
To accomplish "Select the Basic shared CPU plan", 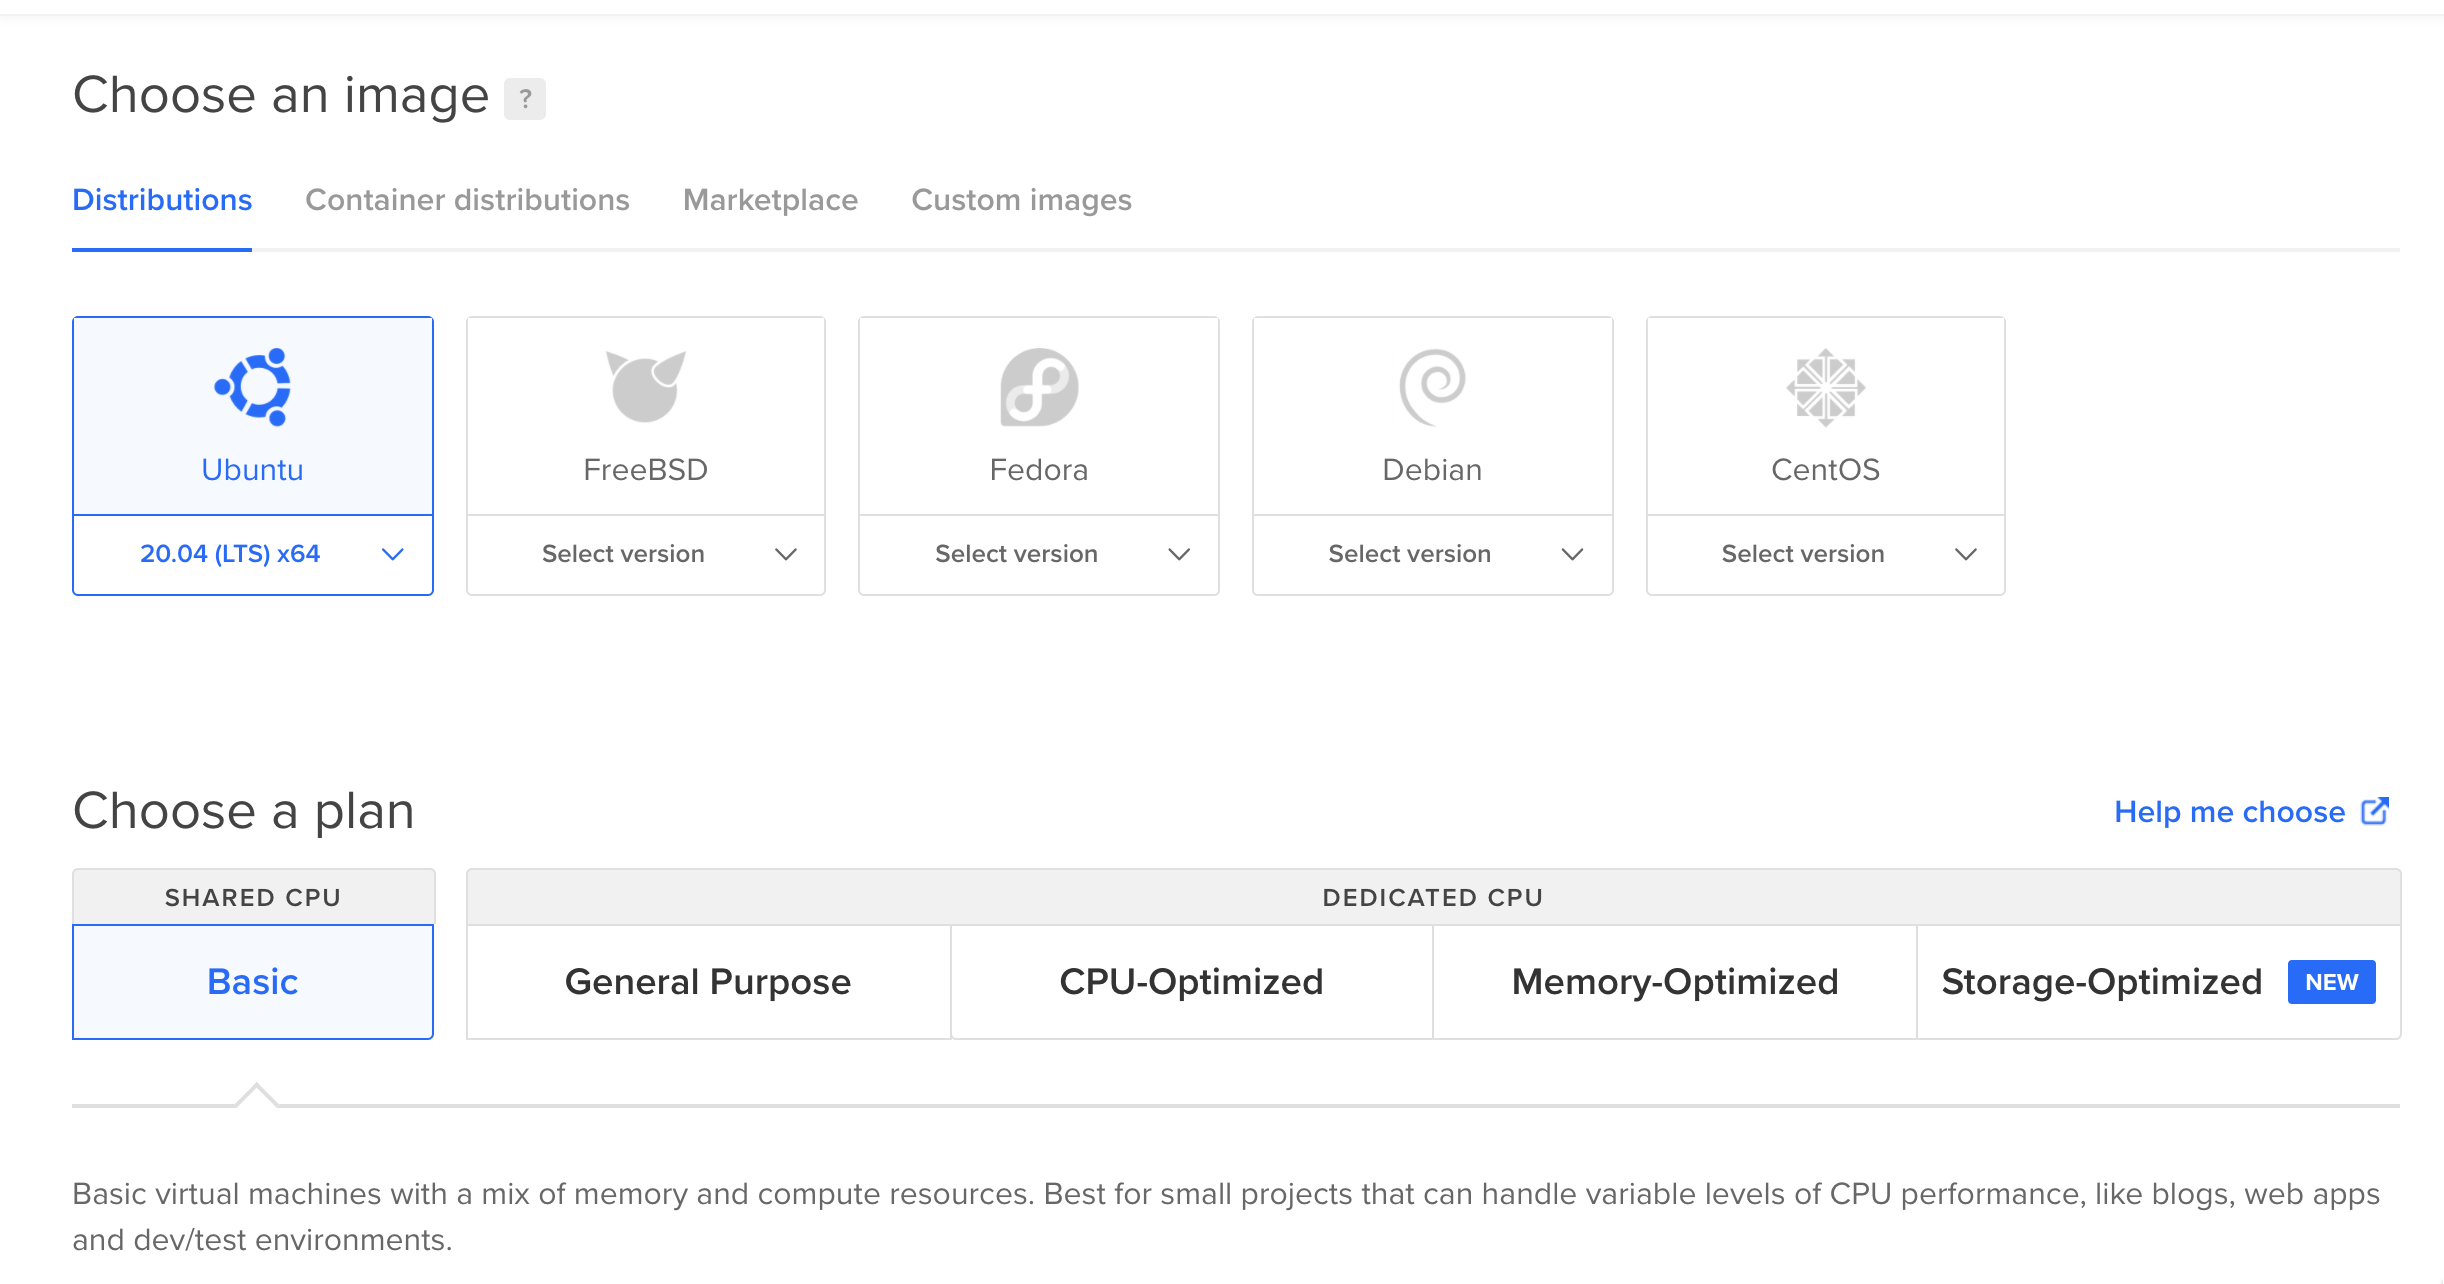I will point(253,982).
